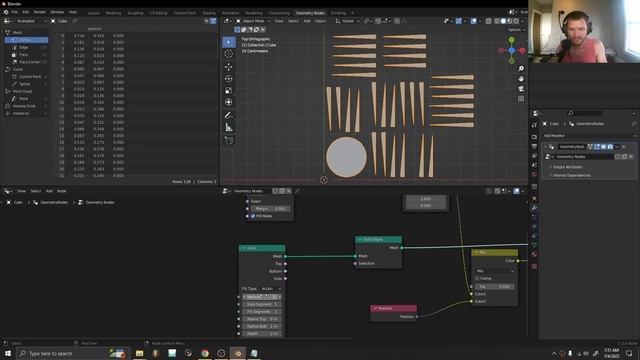Click the green Y axis on navigation gizmo
Screen dimensions: 640x360
tap(512, 40)
